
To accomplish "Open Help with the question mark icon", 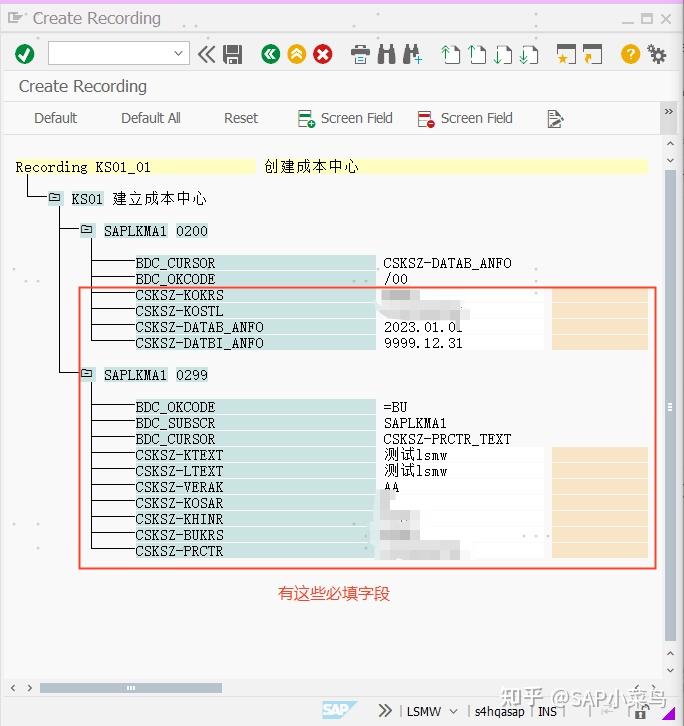I will pos(630,54).
